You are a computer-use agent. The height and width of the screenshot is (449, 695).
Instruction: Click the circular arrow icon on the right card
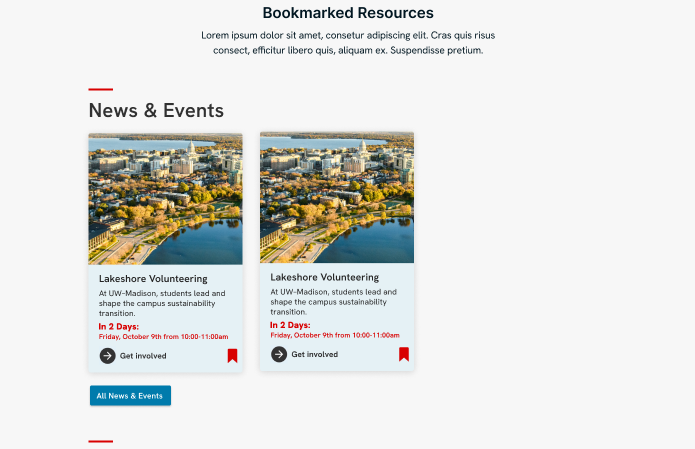pyautogui.click(x=279, y=354)
